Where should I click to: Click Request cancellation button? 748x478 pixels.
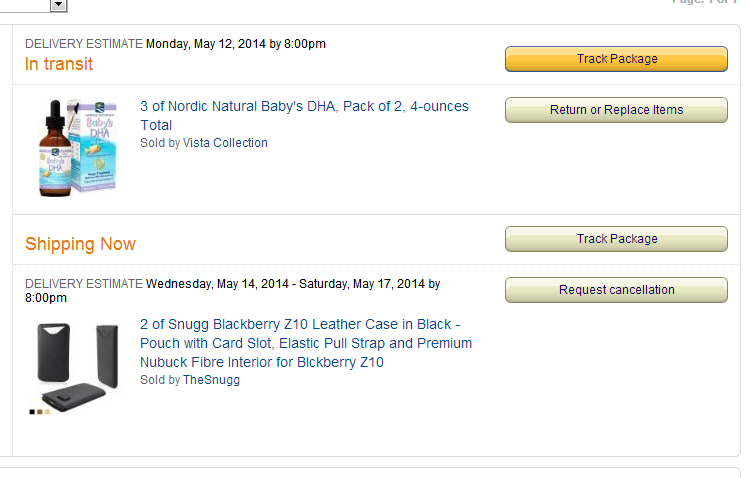point(616,290)
